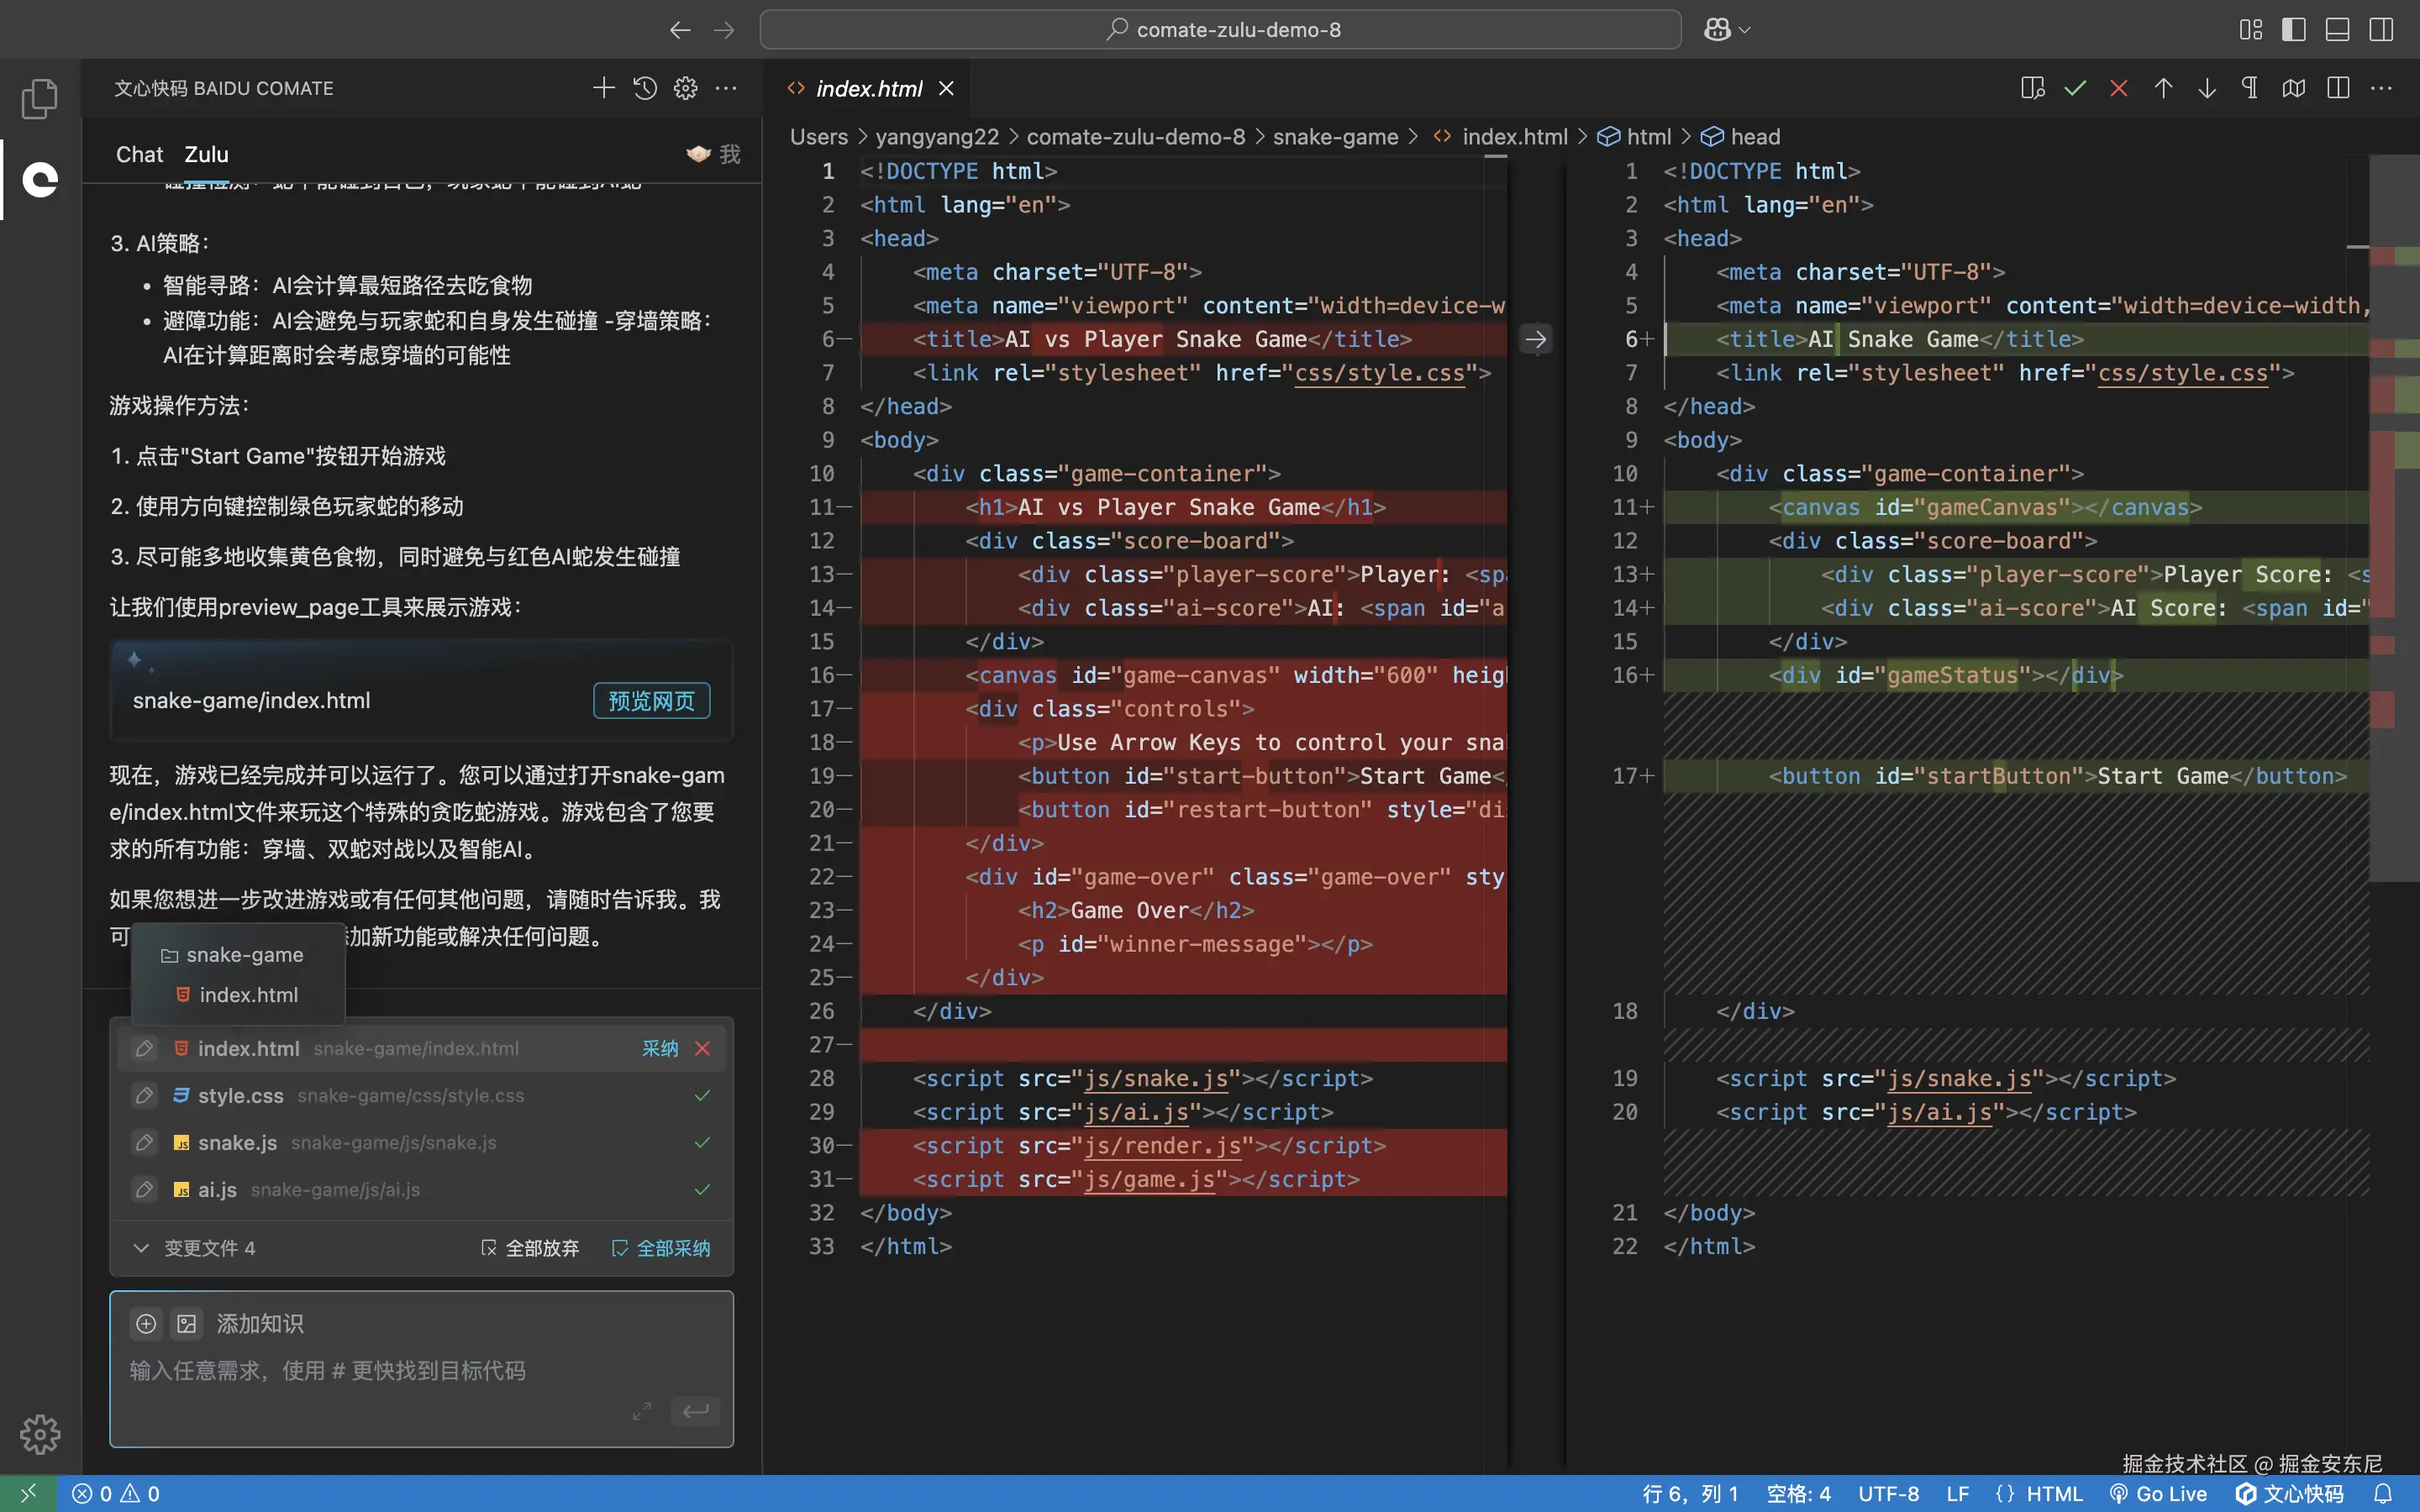Go to previous change with up arrow
Image resolution: width=2420 pixels, height=1512 pixels.
tap(2163, 88)
